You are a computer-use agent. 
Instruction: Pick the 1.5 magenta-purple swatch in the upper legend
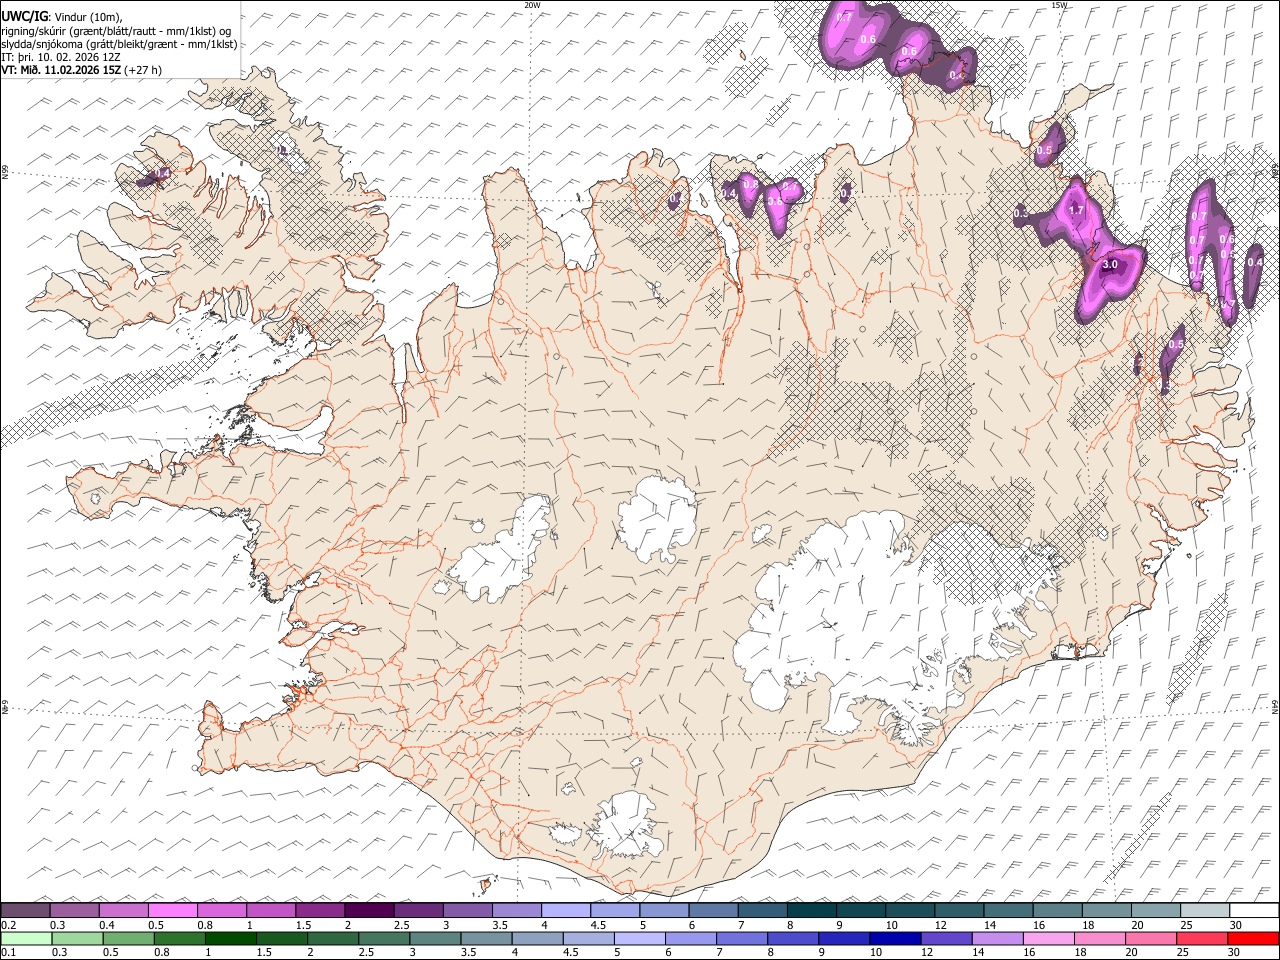[x=320, y=910]
